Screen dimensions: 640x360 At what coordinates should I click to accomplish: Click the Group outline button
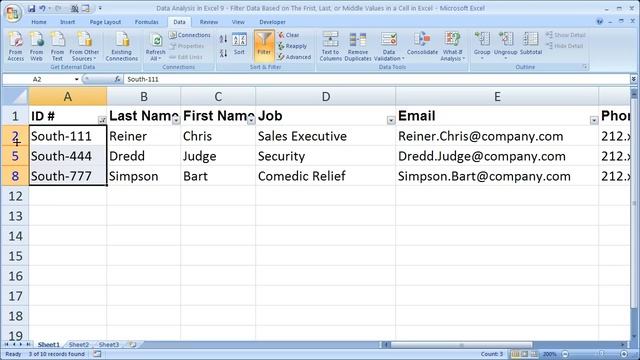coord(482,46)
